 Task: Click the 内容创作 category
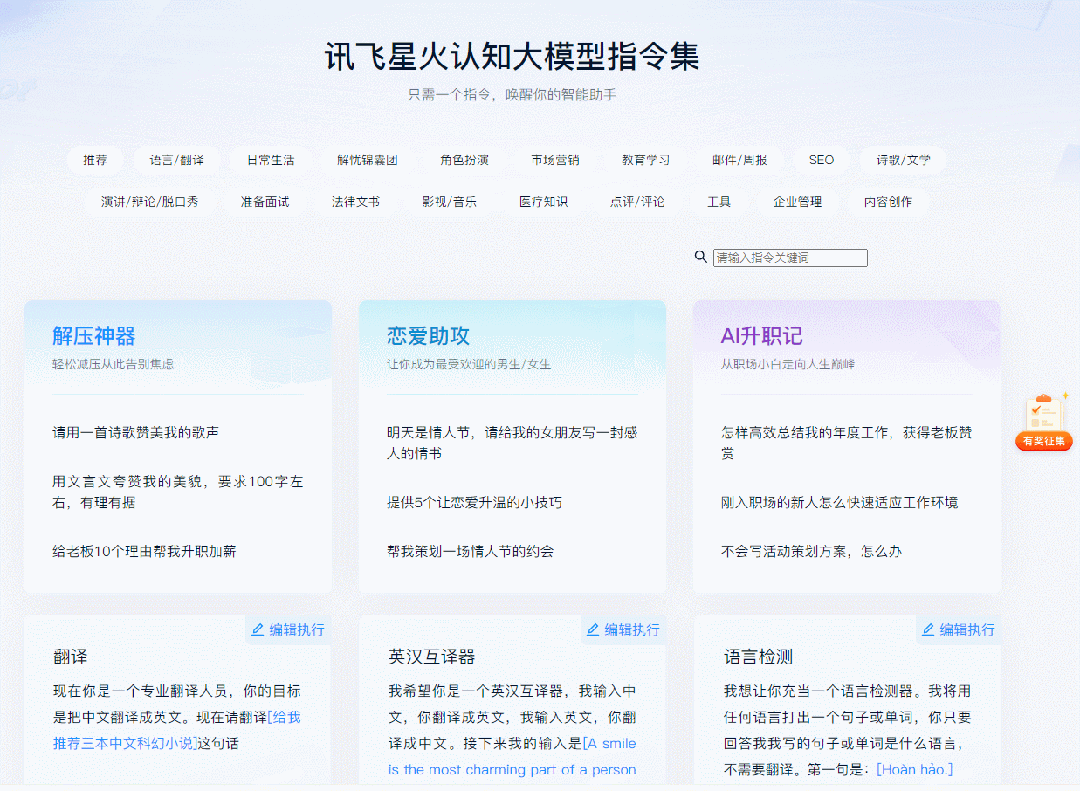click(x=888, y=202)
